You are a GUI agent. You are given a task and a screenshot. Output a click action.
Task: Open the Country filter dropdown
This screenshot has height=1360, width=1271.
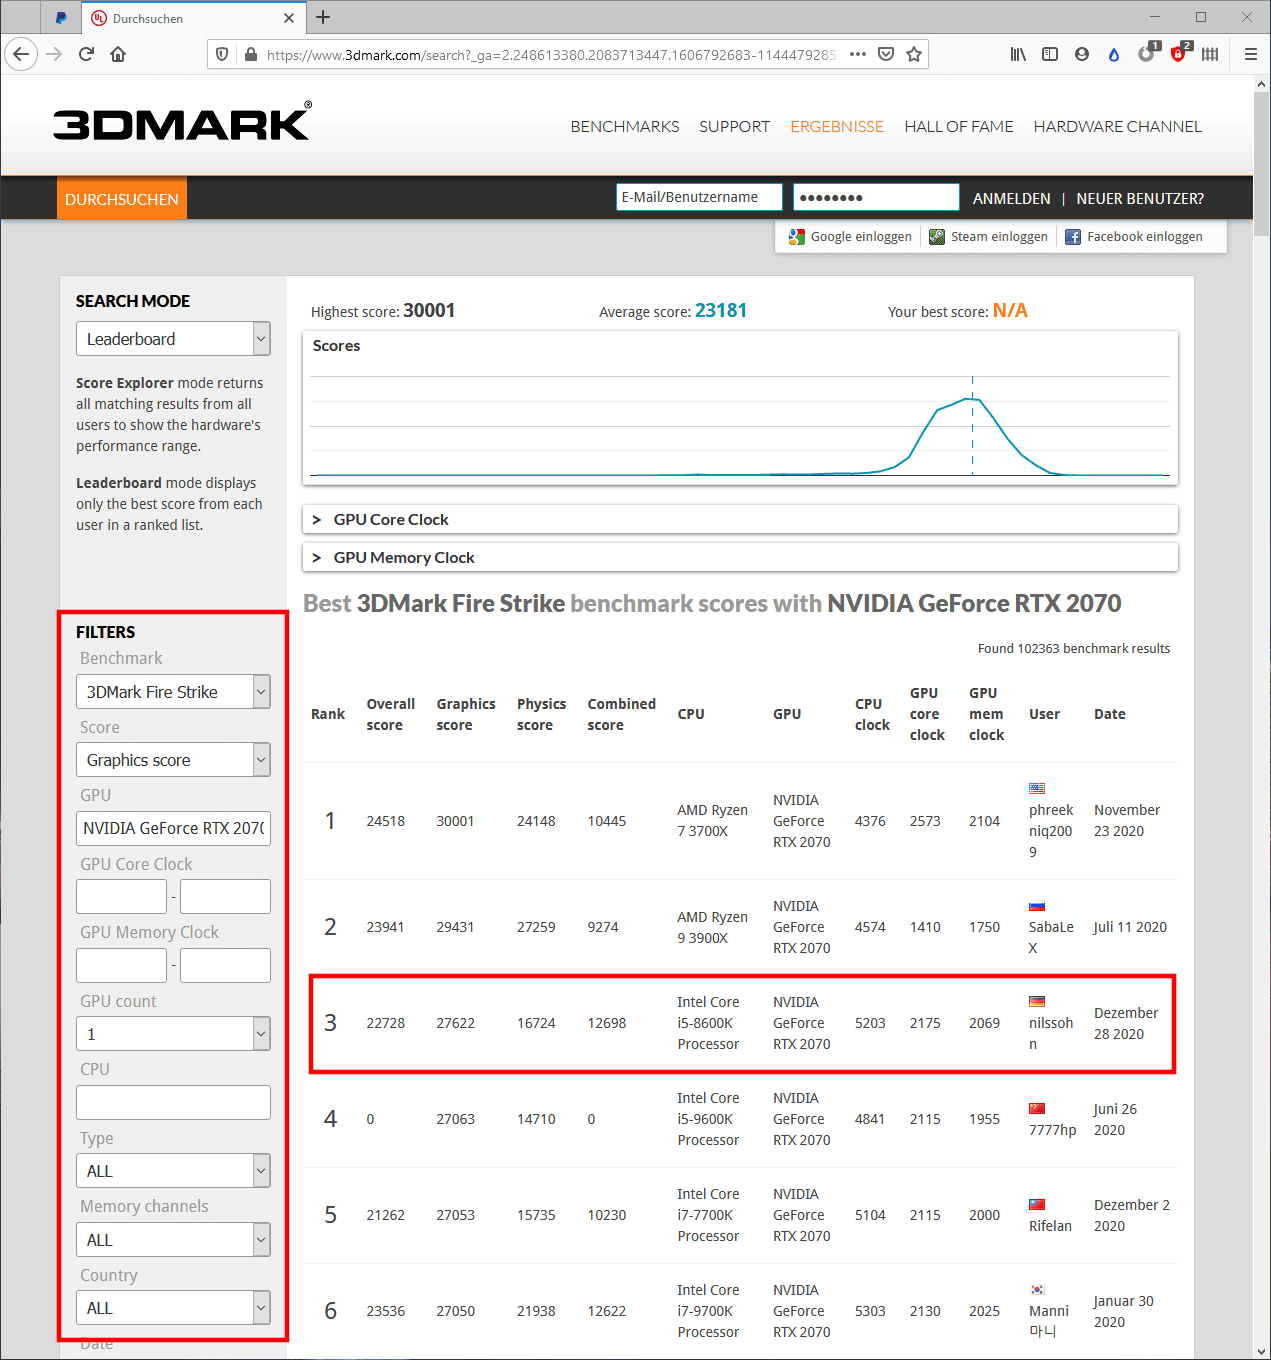click(x=173, y=1308)
